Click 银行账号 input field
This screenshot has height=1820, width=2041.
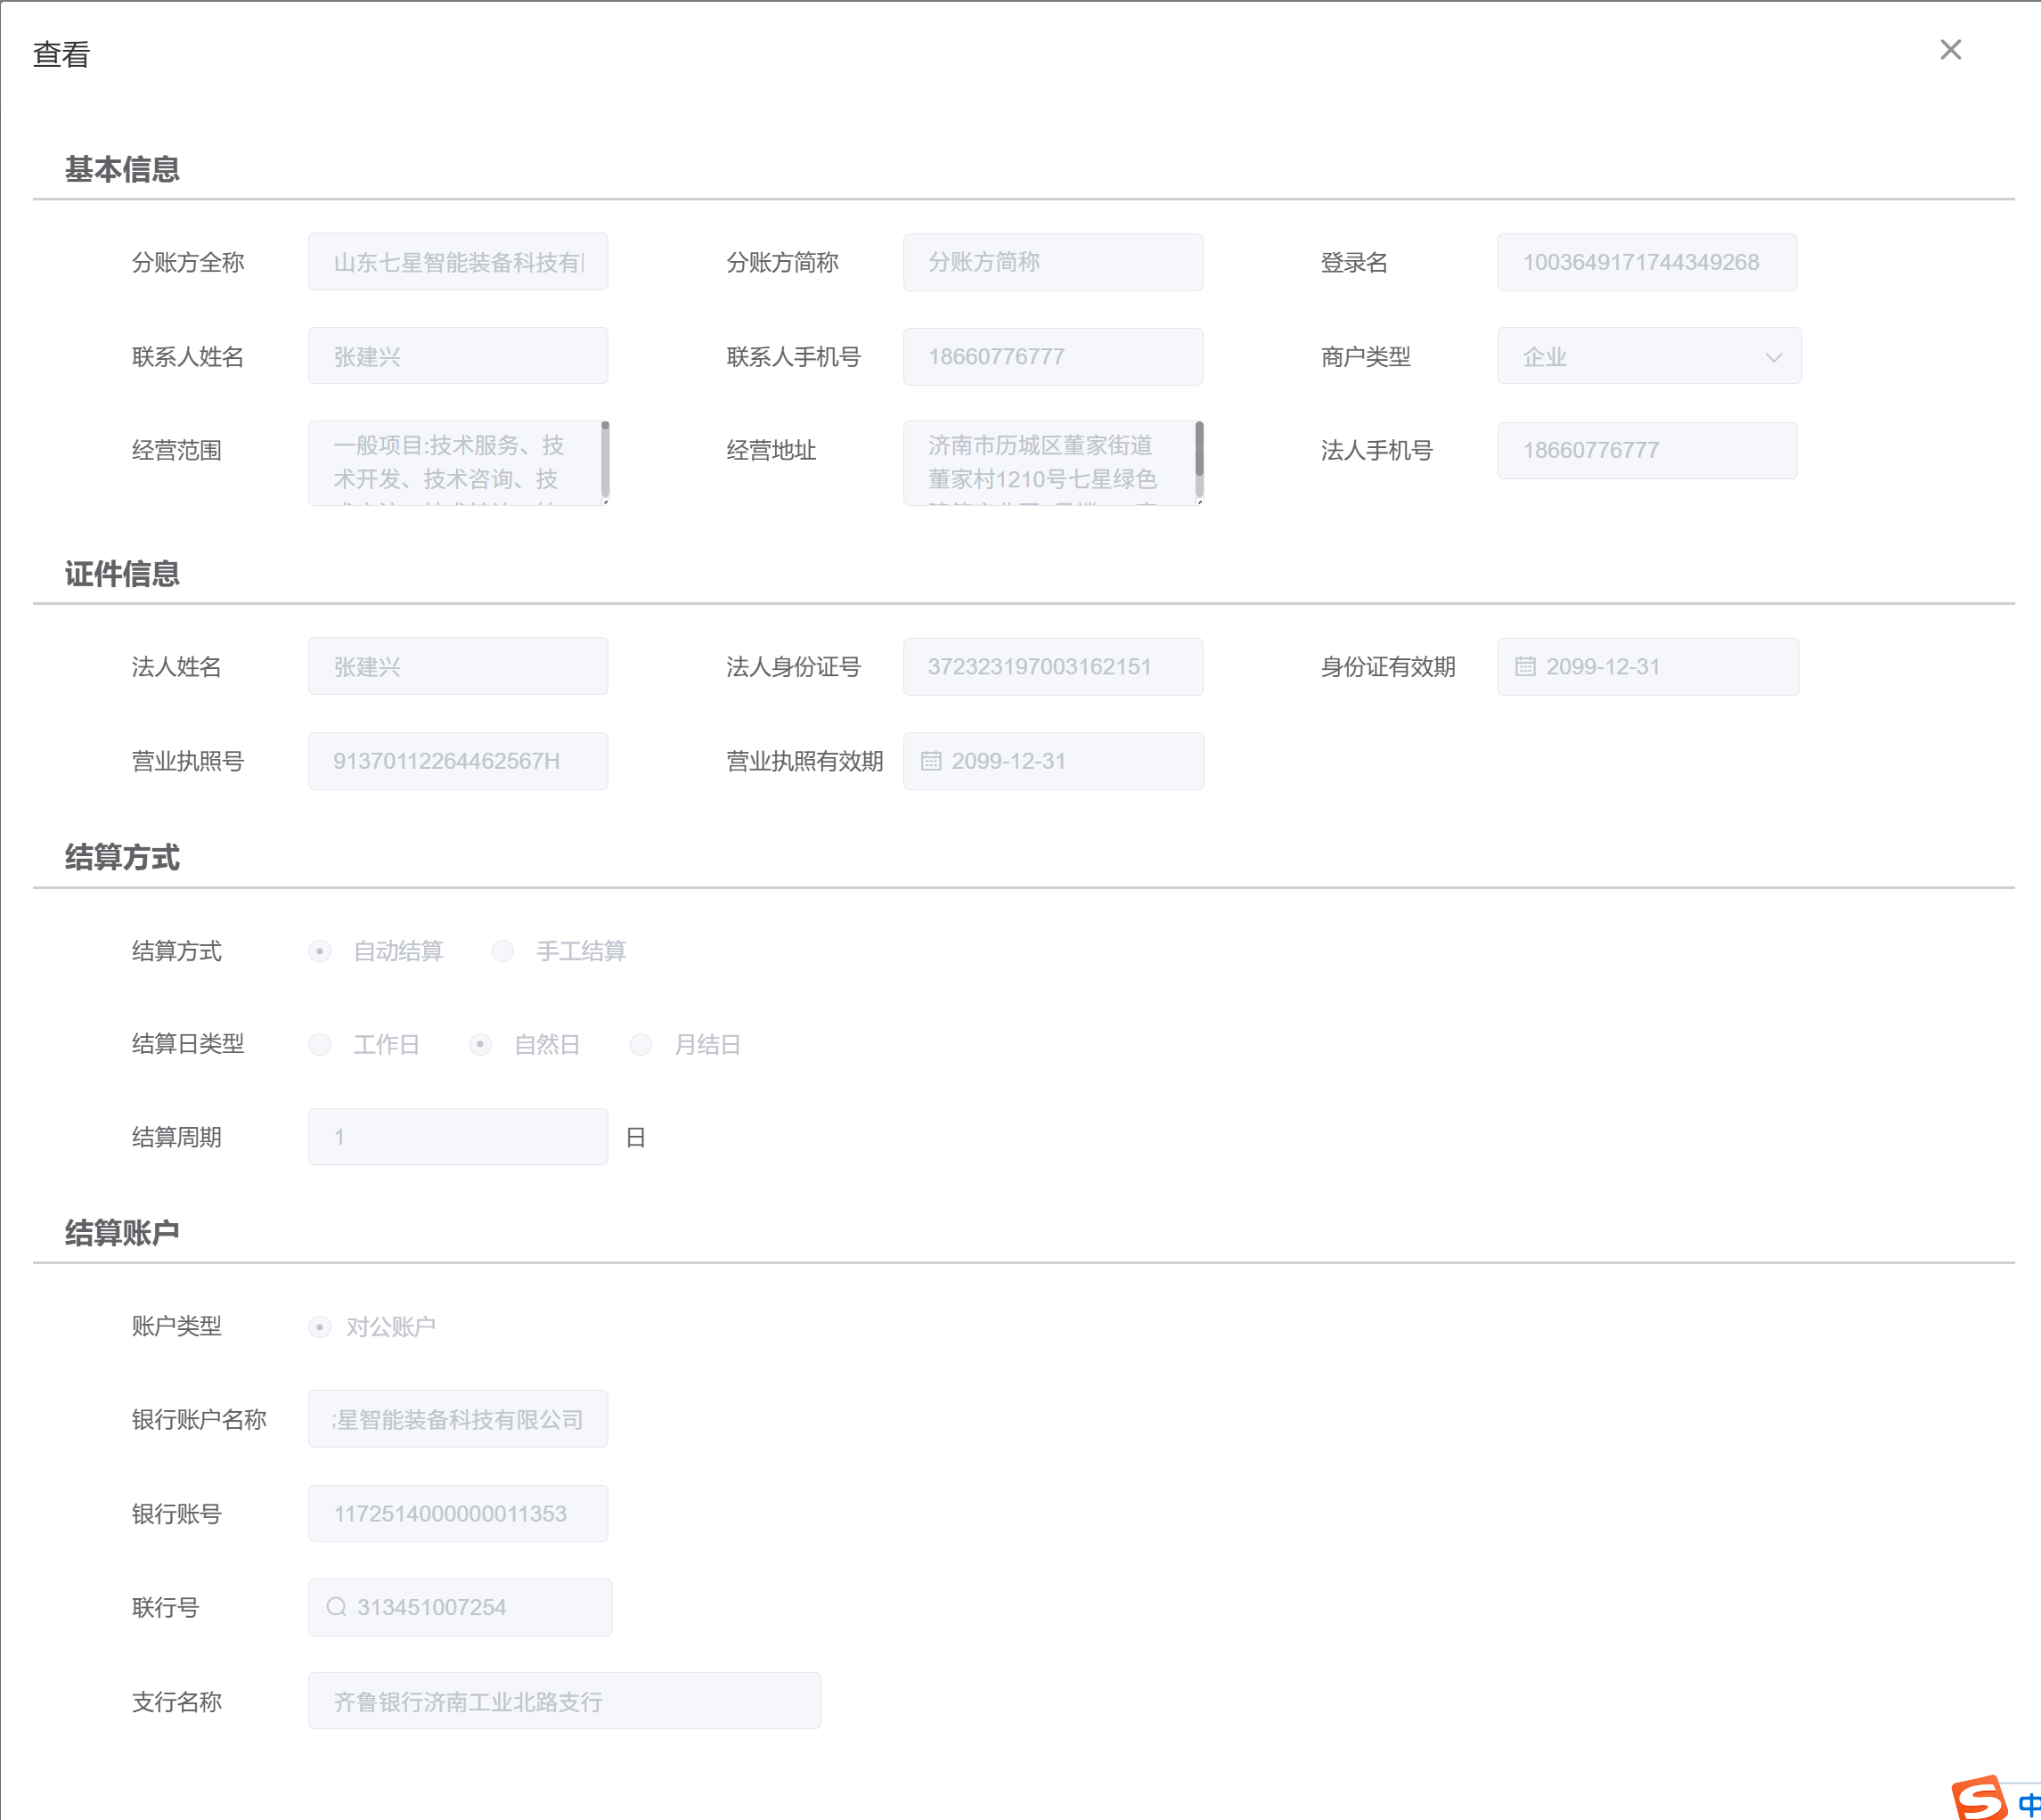[x=458, y=1513]
